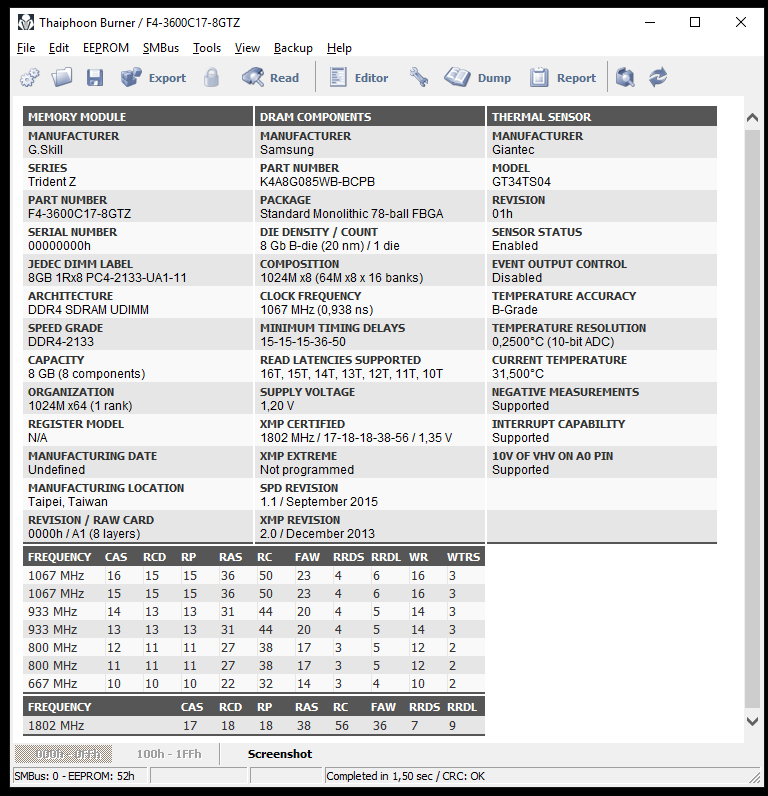The image size is (768, 796).
Task: Click the XMP Certified 1802 MHz profile value
Action: coord(356,438)
